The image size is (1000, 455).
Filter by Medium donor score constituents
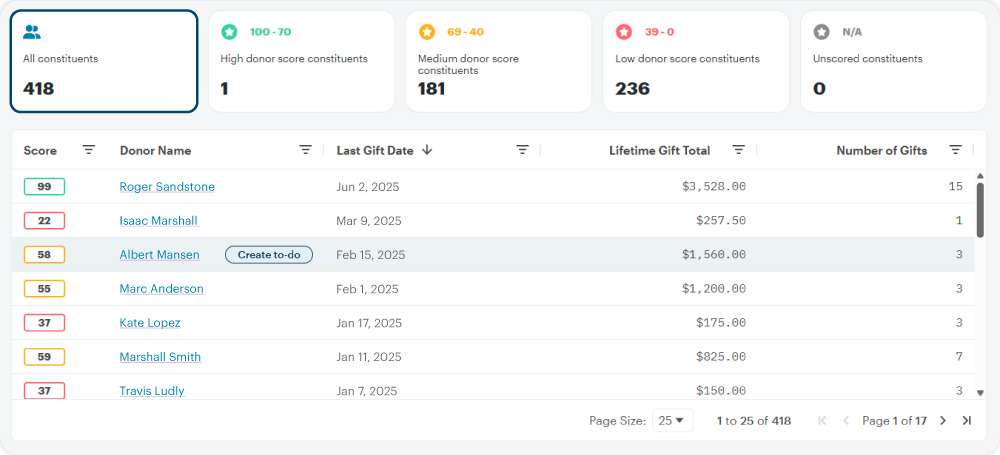click(x=498, y=62)
